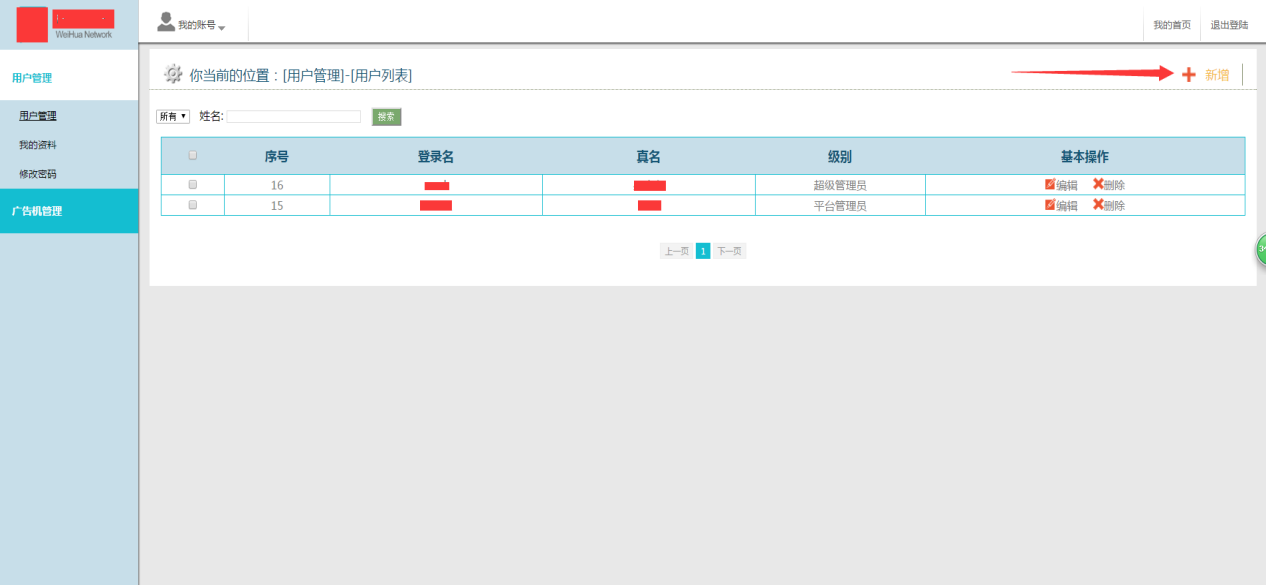Click delete X icon for row 16
Image resolution: width=1266 pixels, height=585 pixels.
[x=1098, y=185]
